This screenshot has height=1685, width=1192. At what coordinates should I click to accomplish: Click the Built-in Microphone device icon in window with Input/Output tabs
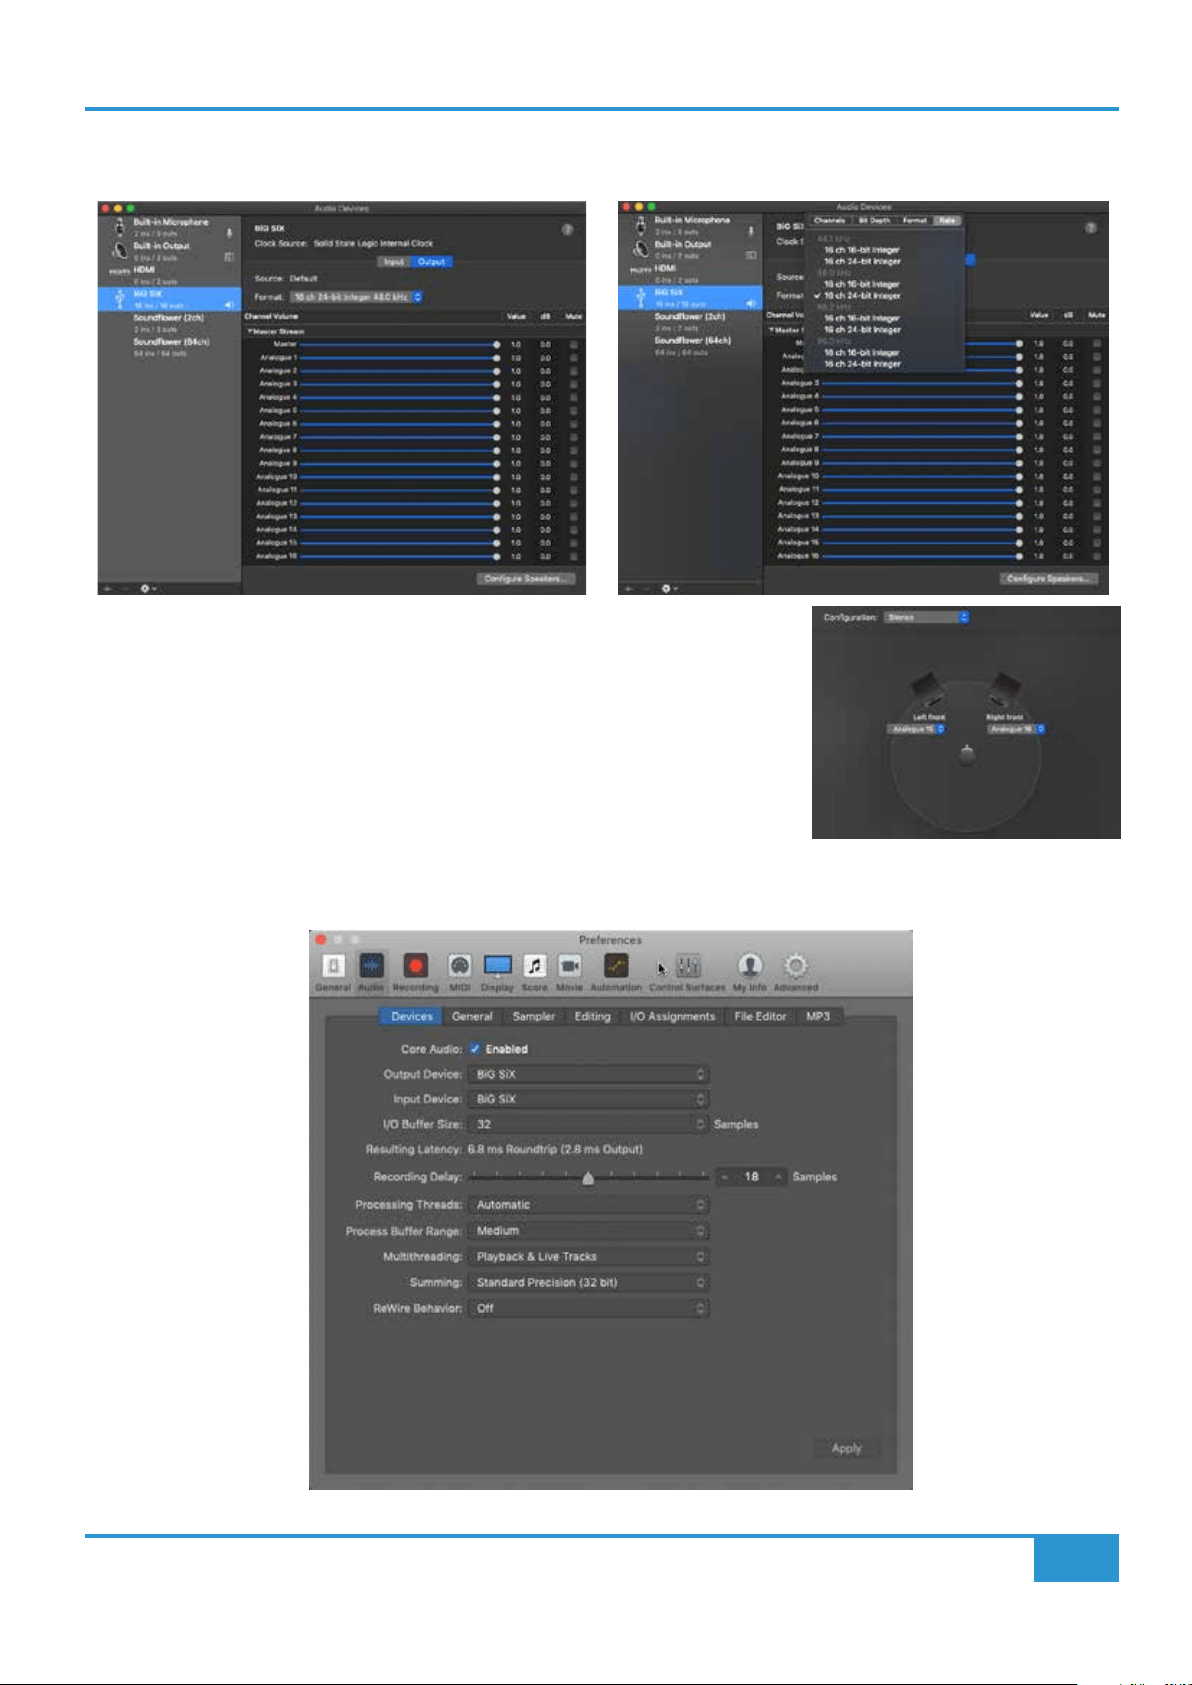pos(120,227)
